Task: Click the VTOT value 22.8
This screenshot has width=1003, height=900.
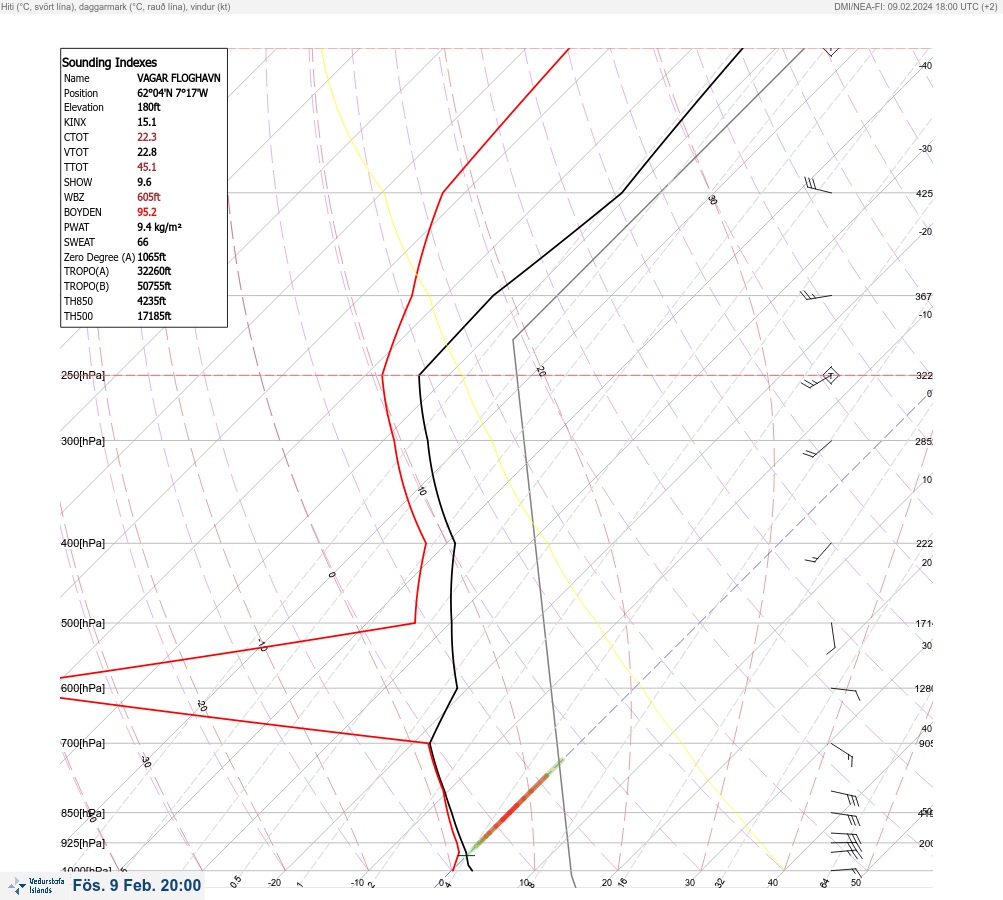Action: [146, 152]
